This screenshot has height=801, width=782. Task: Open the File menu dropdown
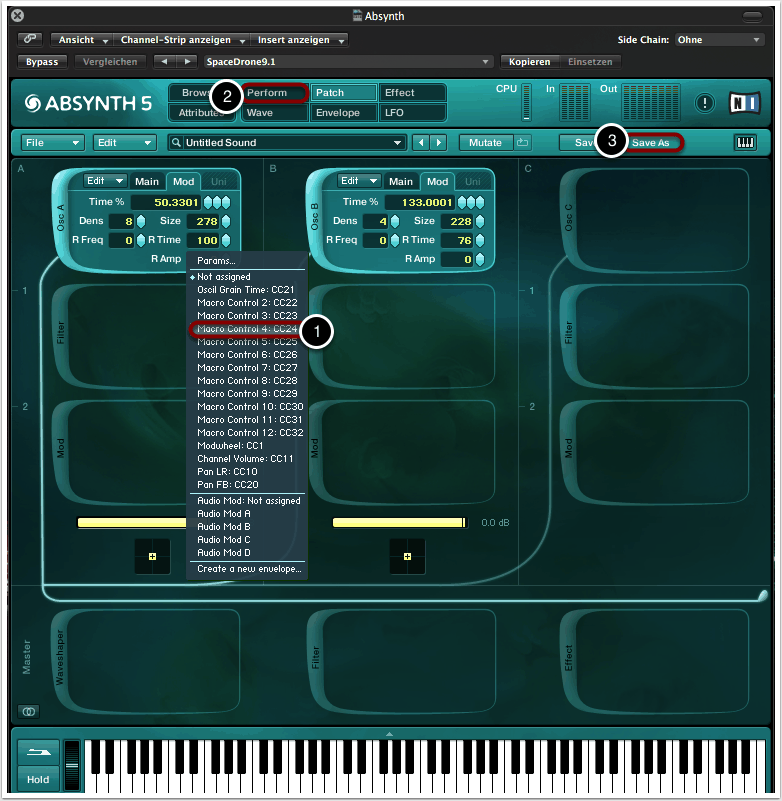pyautogui.click(x=52, y=143)
